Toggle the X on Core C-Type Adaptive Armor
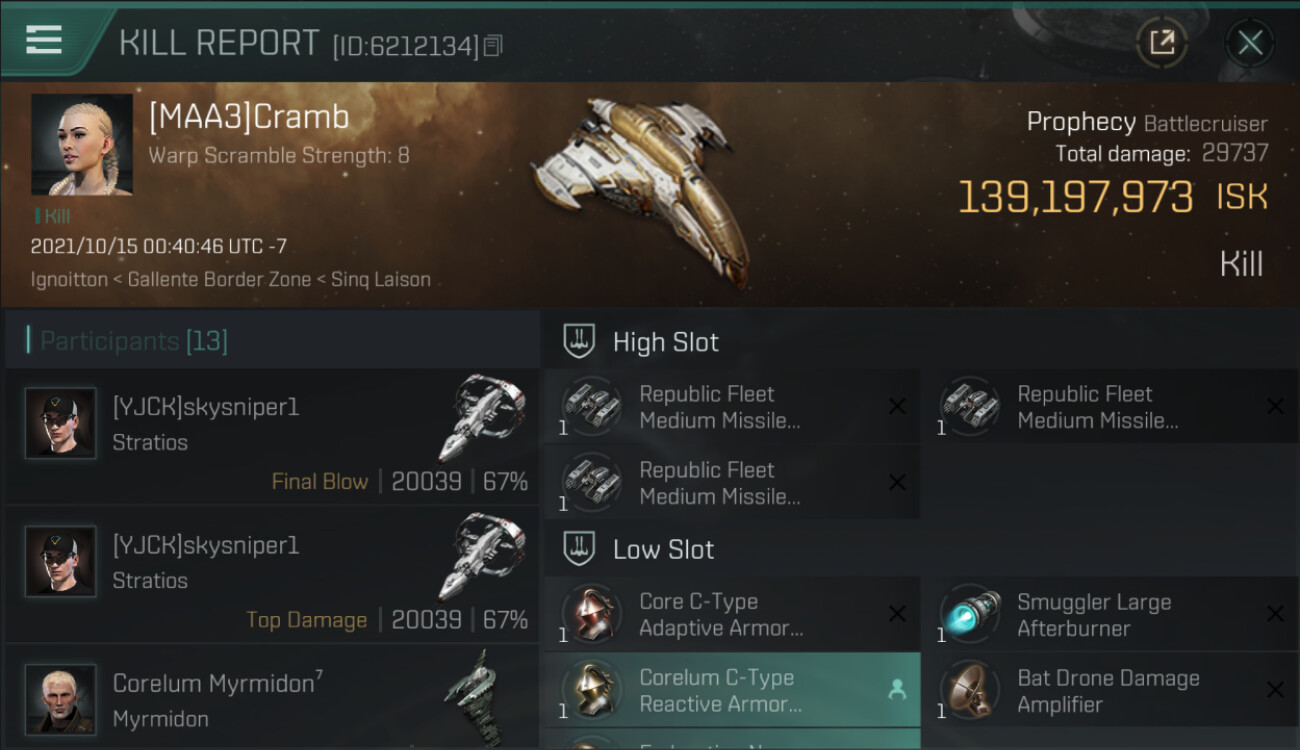The height and width of the screenshot is (750, 1300). tap(897, 614)
